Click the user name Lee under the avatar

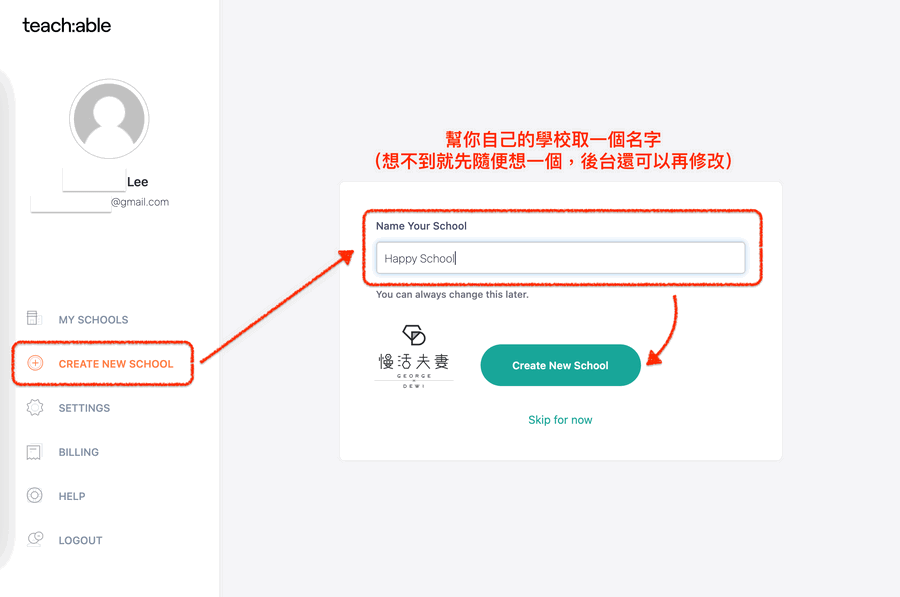137,182
